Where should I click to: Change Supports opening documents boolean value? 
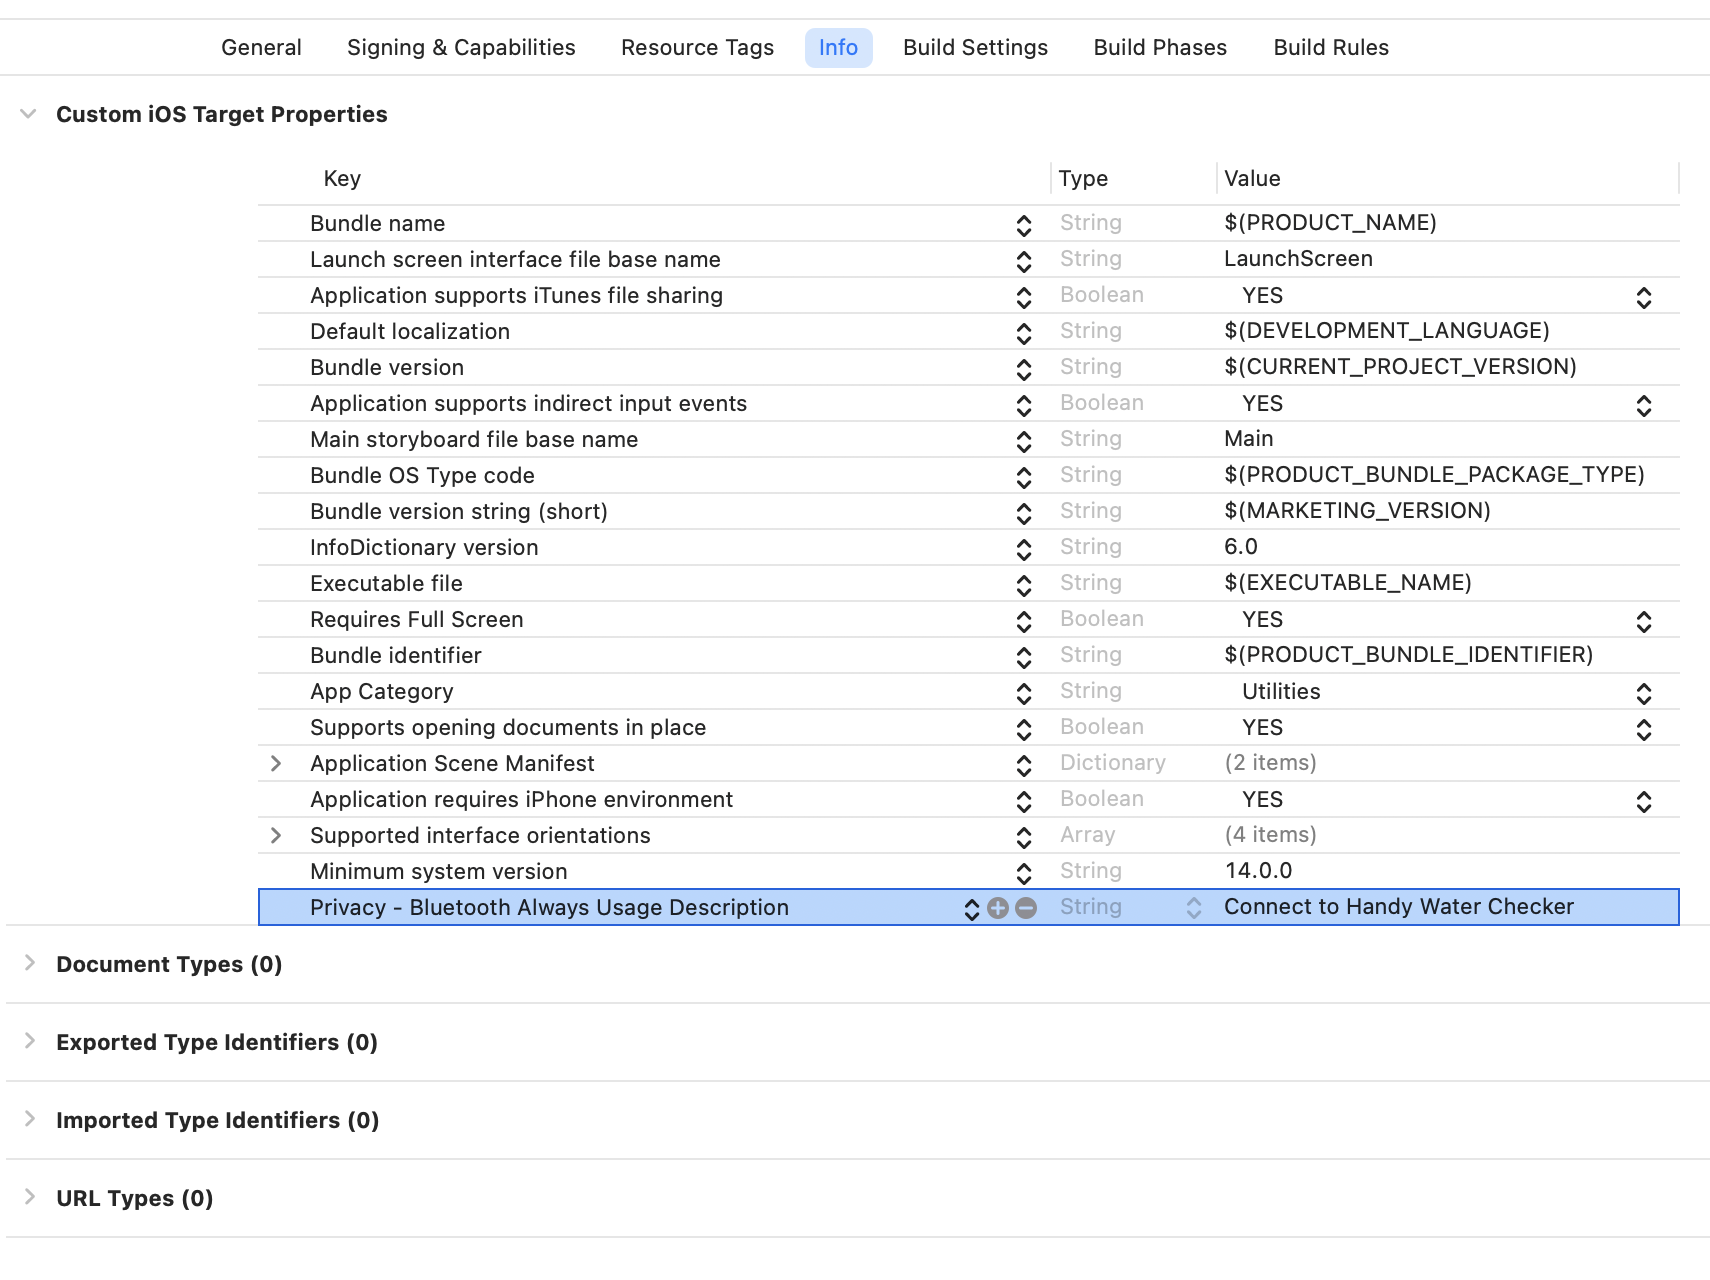(1643, 729)
